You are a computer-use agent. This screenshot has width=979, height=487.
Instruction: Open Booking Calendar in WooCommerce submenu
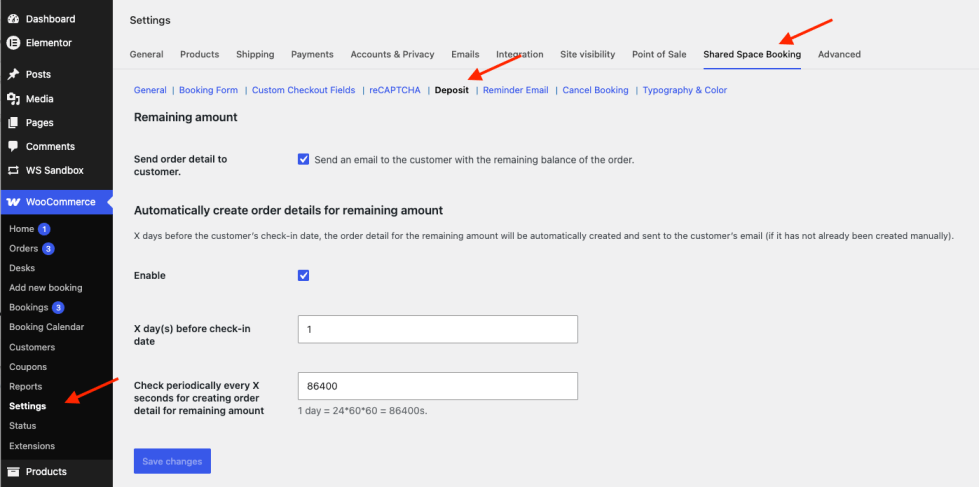[47, 327]
